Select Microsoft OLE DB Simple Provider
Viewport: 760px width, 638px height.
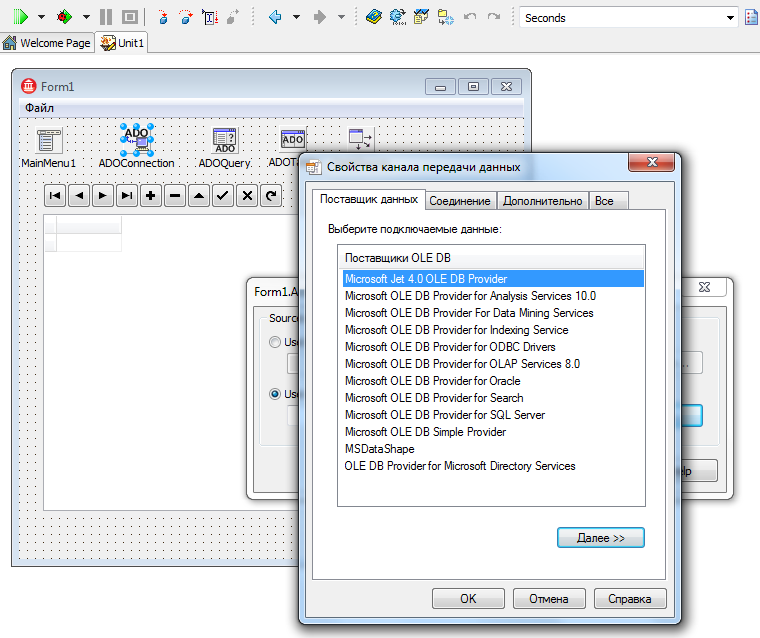[x=493, y=431]
